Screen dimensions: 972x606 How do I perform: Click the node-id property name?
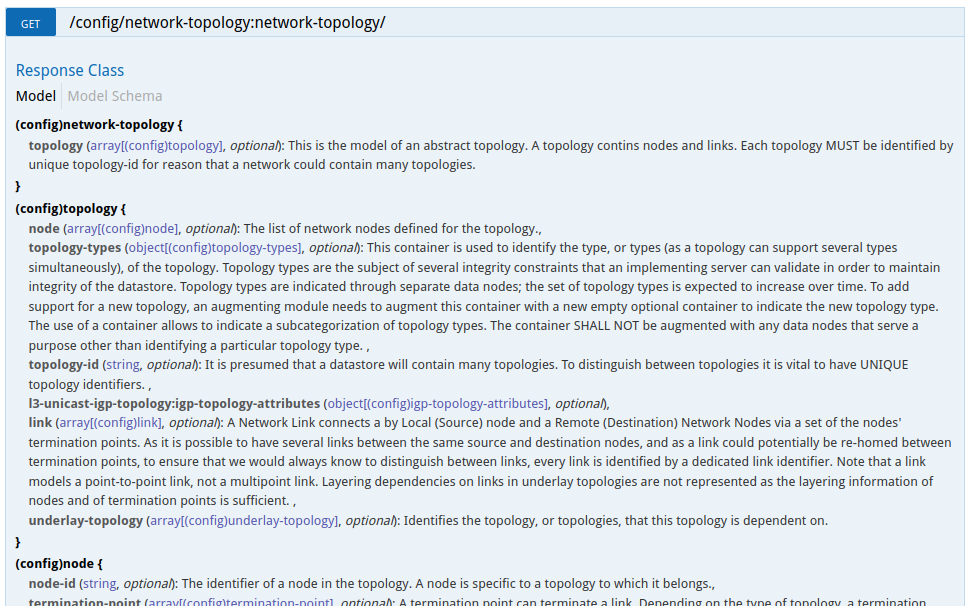52,584
